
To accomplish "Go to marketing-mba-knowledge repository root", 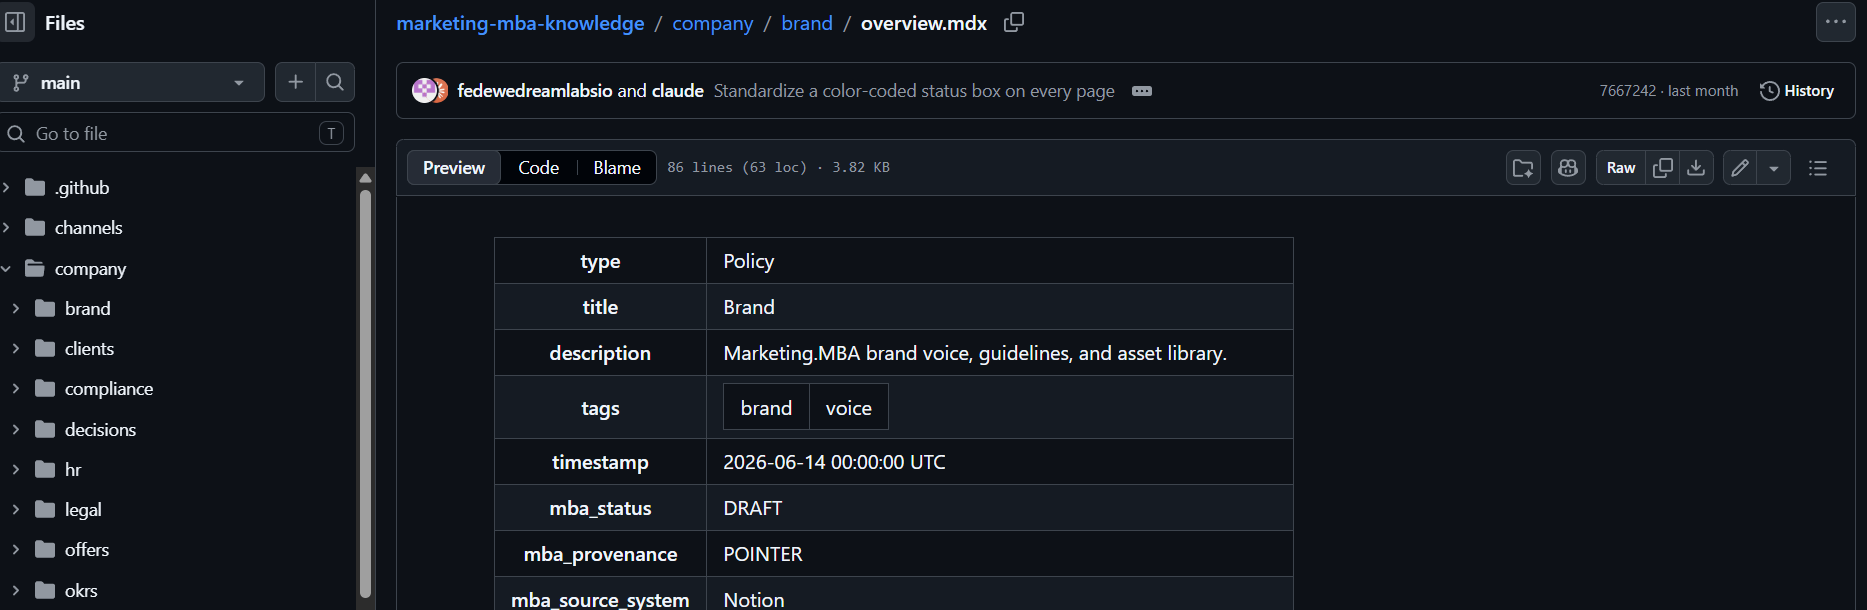I will point(520,23).
